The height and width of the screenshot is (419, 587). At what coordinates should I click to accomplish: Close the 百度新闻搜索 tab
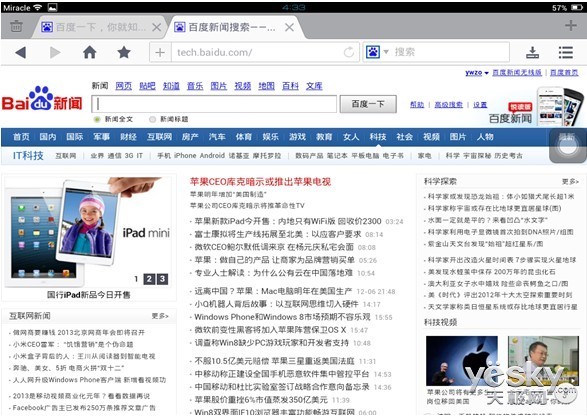(x=289, y=27)
